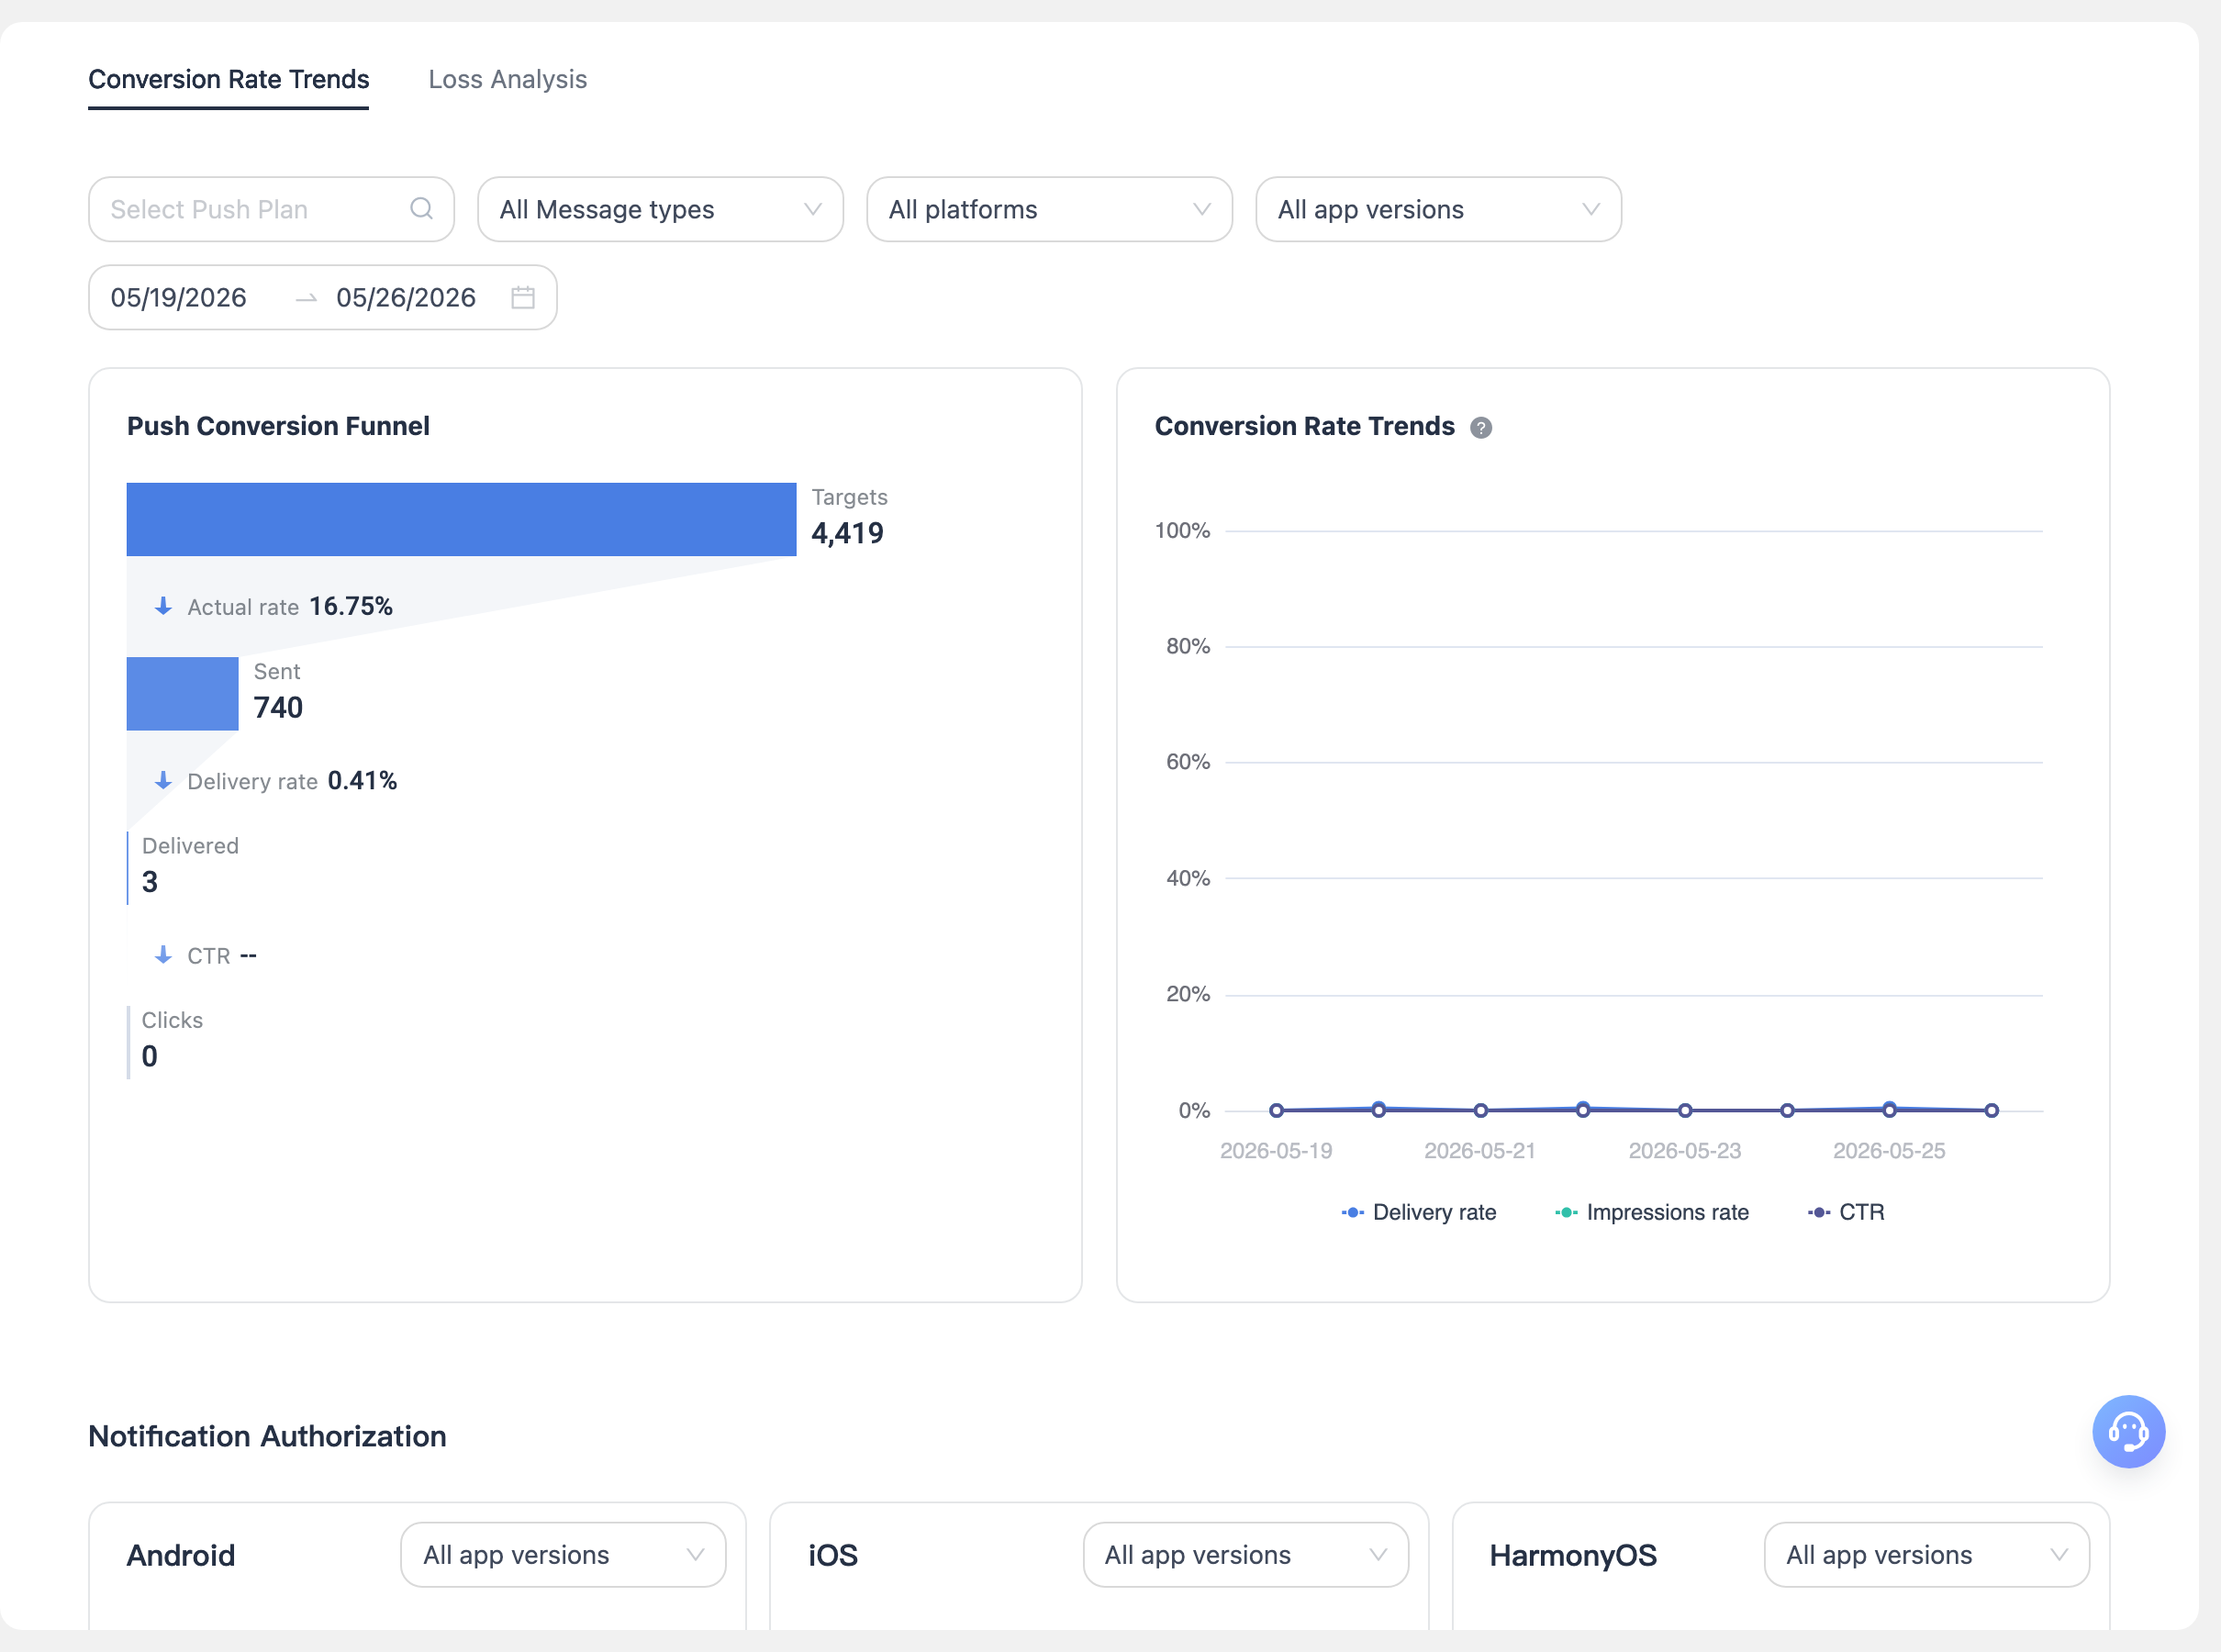The height and width of the screenshot is (1652, 2221).
Task: Toggle CTR series in chart legend
Action: point(1846,1212)
